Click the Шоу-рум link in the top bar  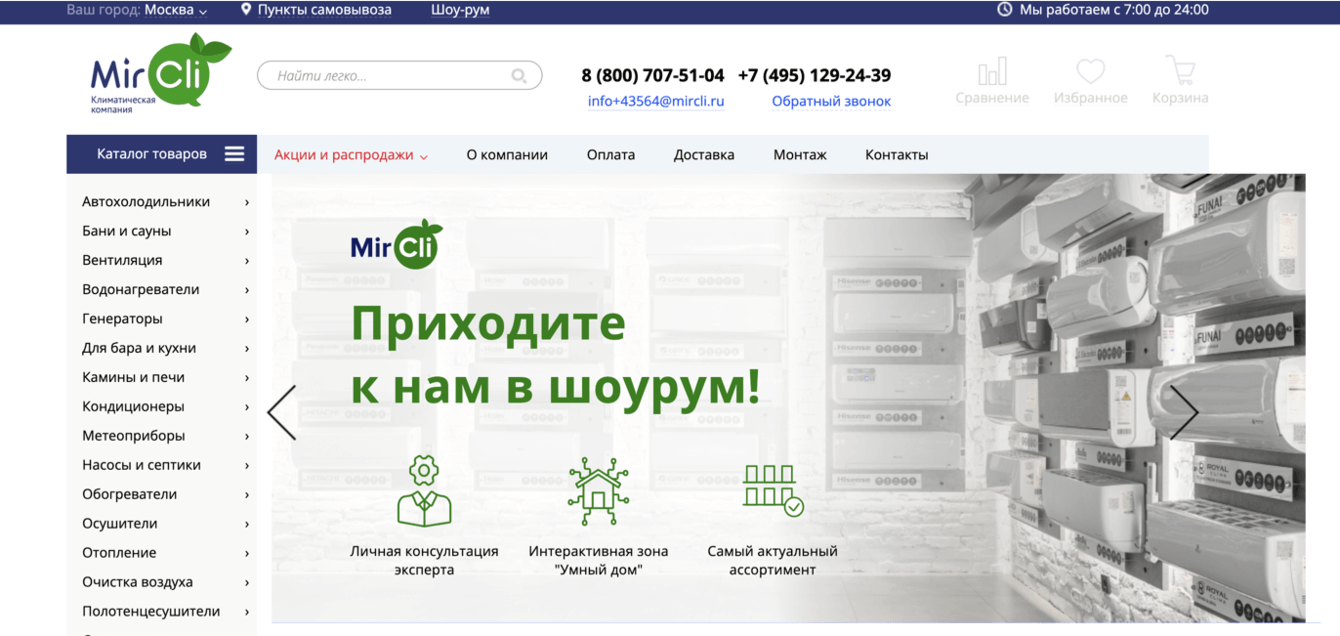click(460, 10)
